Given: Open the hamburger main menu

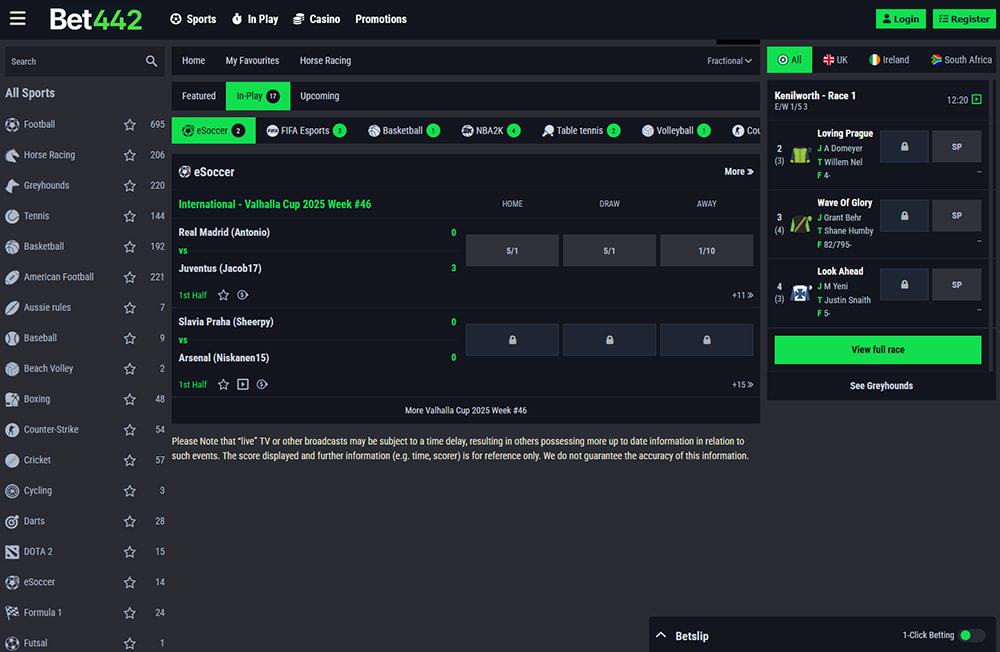Looking at the screenshot, I should [18, 19].
